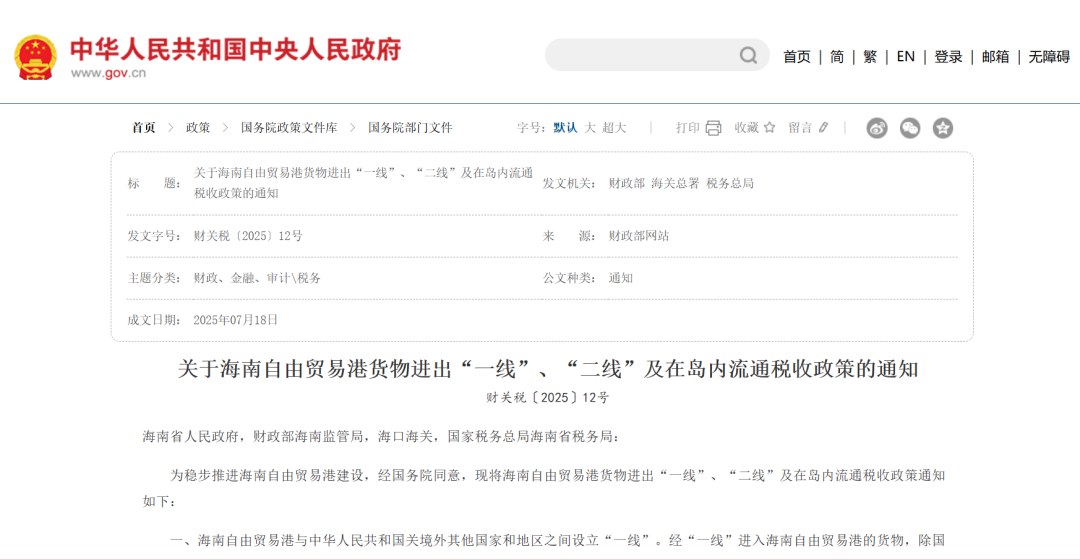Image resolution: width=1080 pixels, height=560 pixels.
Task: Click source value 财政部网站
Action: pos(638,236)
